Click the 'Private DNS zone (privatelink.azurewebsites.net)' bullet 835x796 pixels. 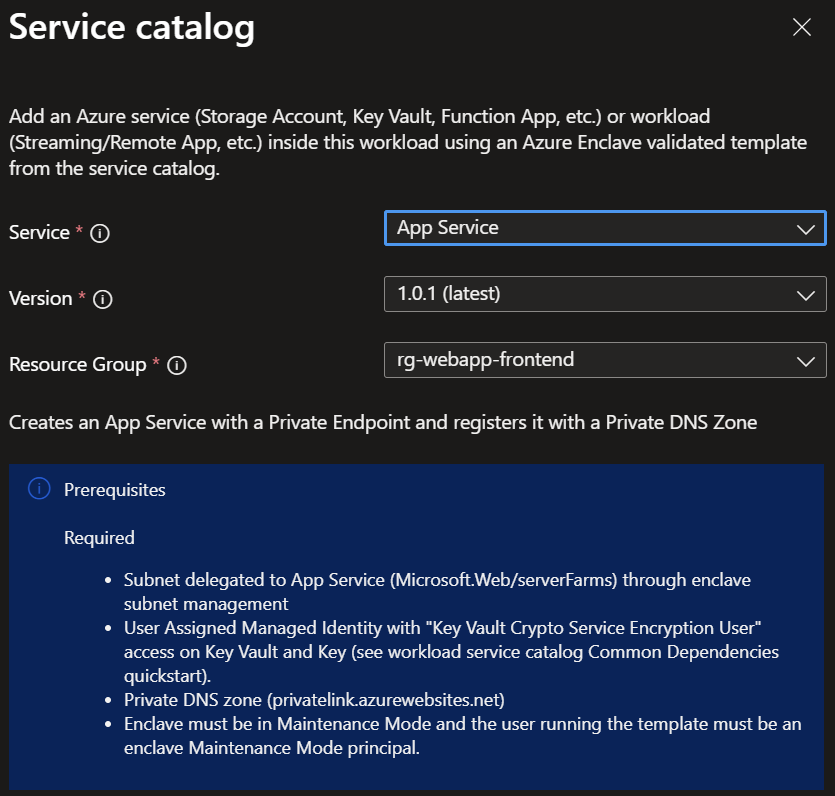pyautogui.click(x=314, y=700)
